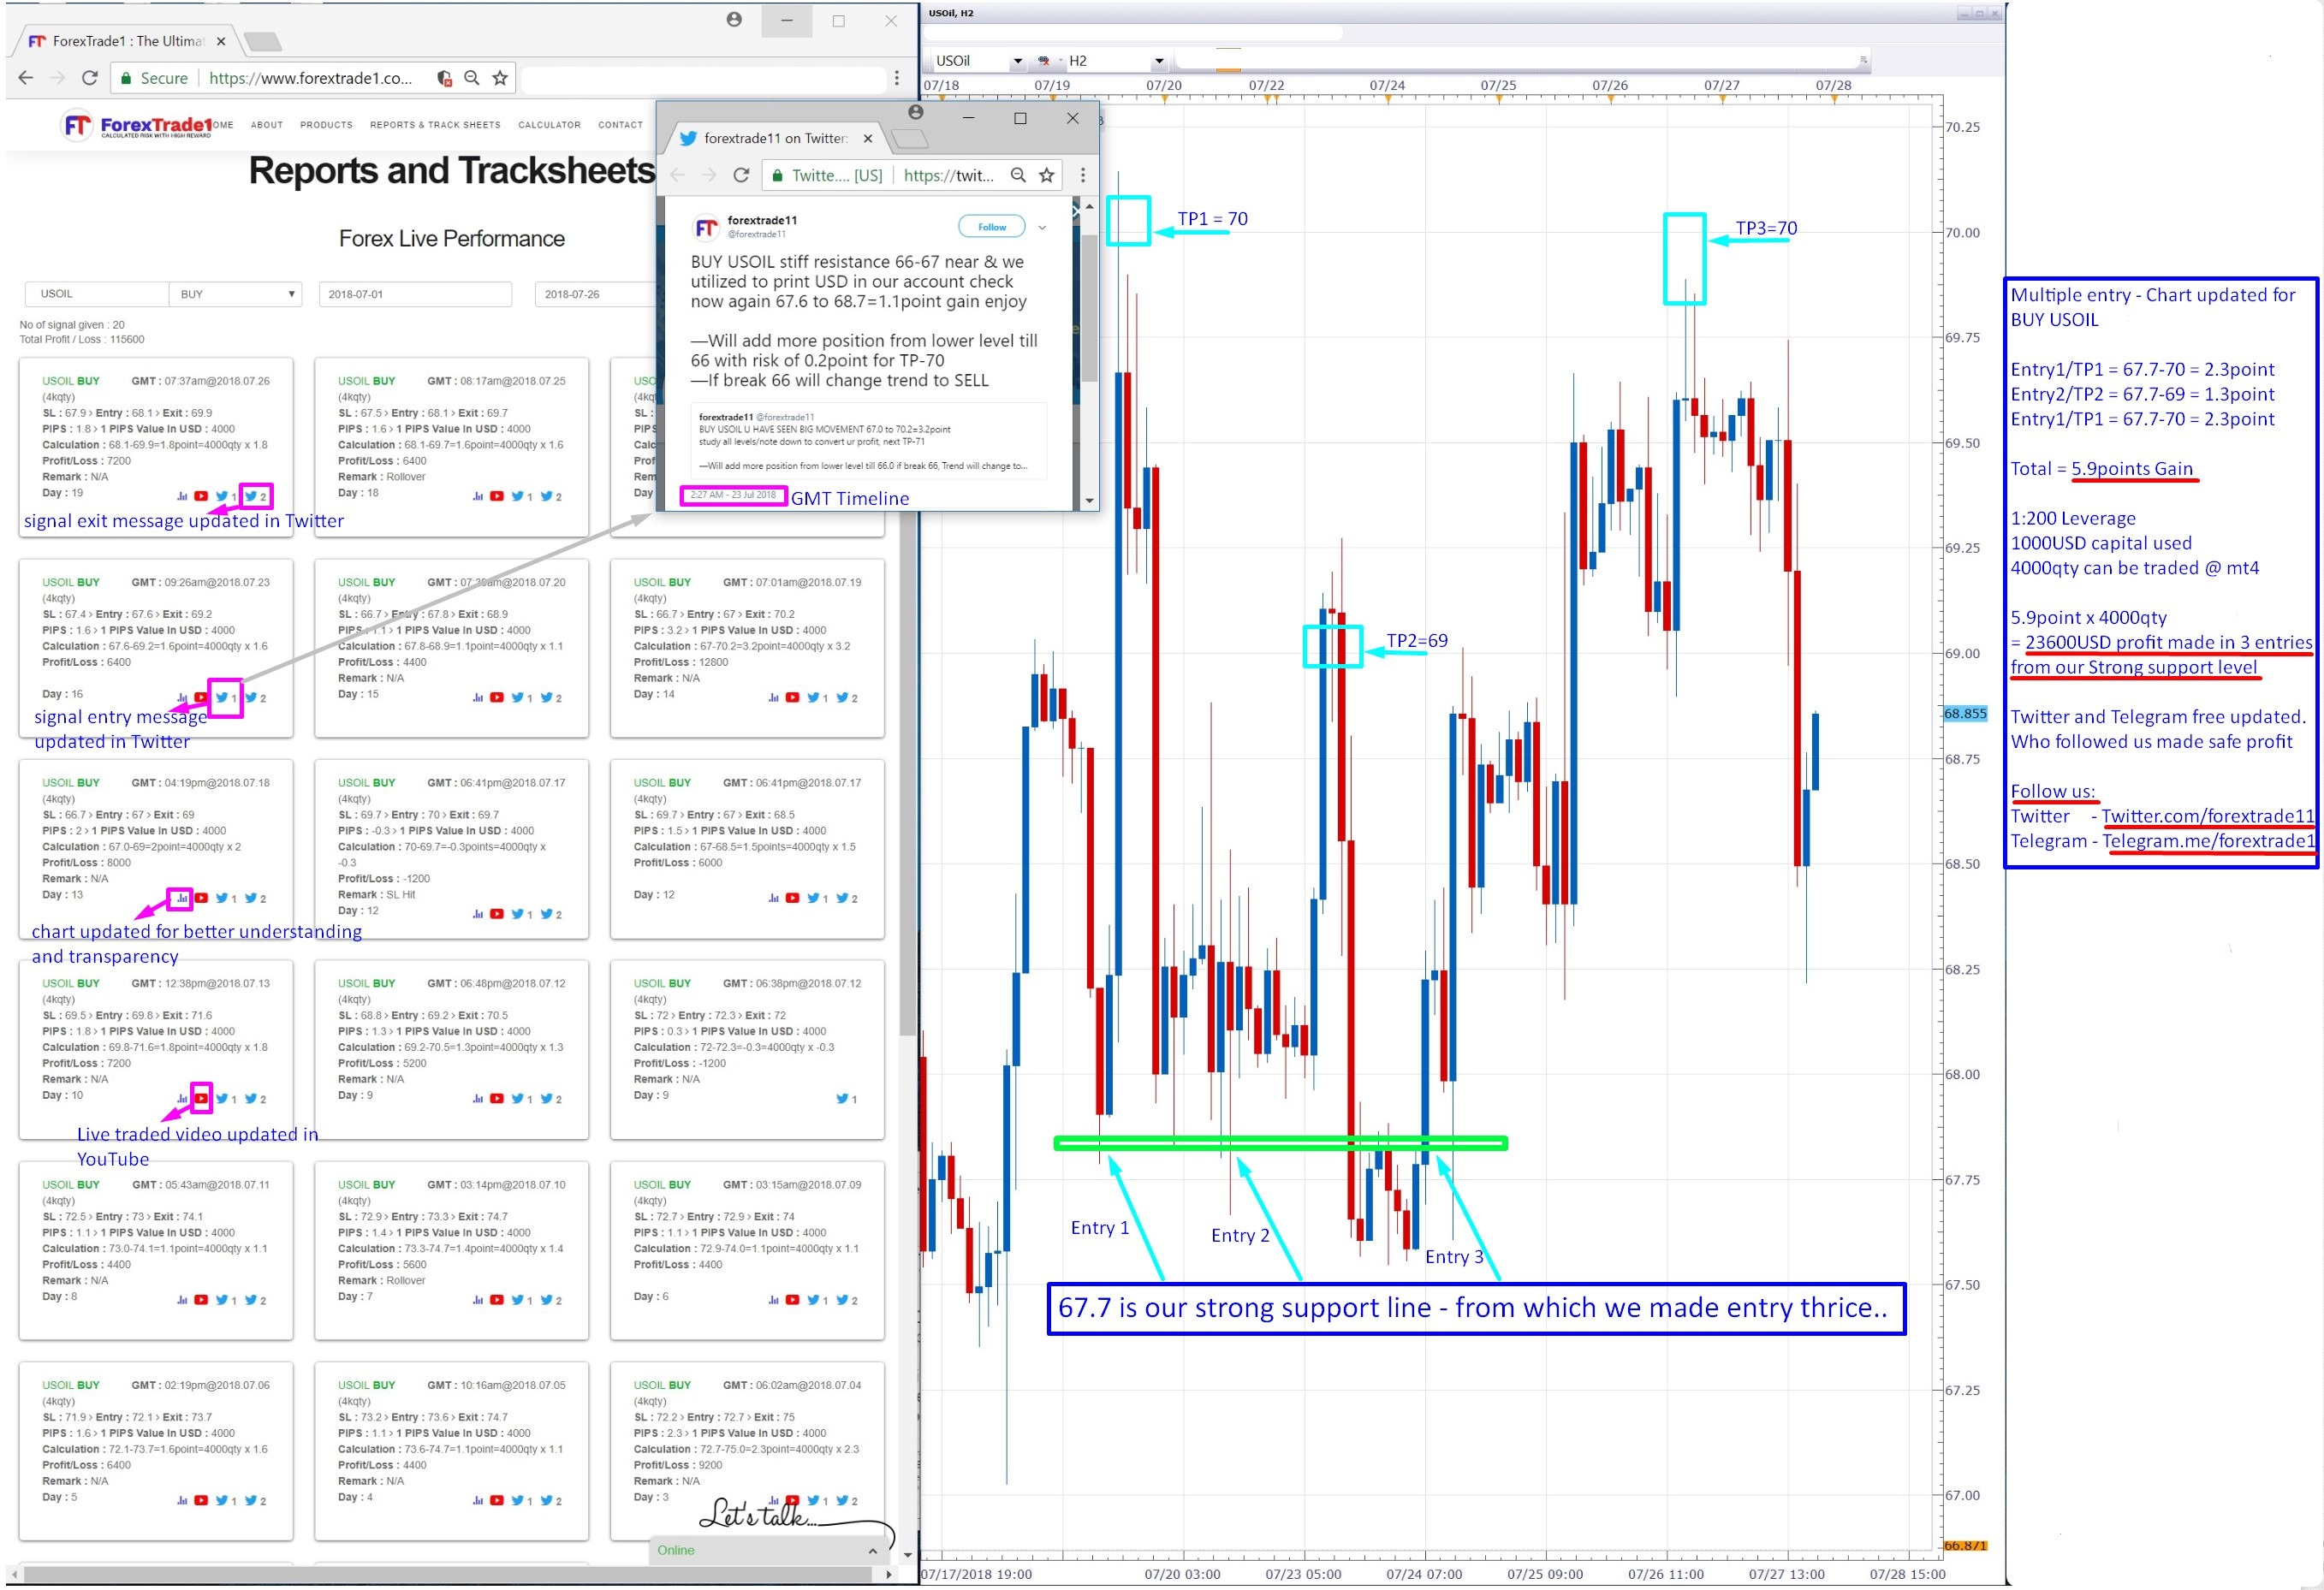Image resolution: width=2324 pixels, height=1590 pixels.
Task: Open the YouTube video icon on the 12:38pm@2018.07.13 card
Action: point(201,1099)
